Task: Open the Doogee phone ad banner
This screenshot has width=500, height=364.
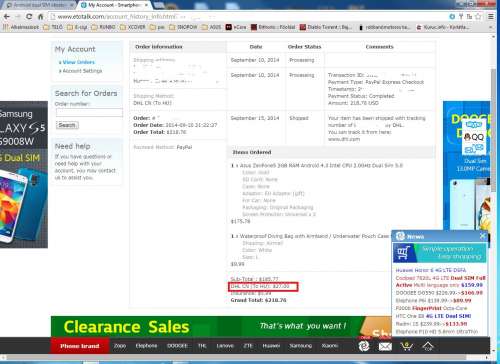Action: point(467,166)
